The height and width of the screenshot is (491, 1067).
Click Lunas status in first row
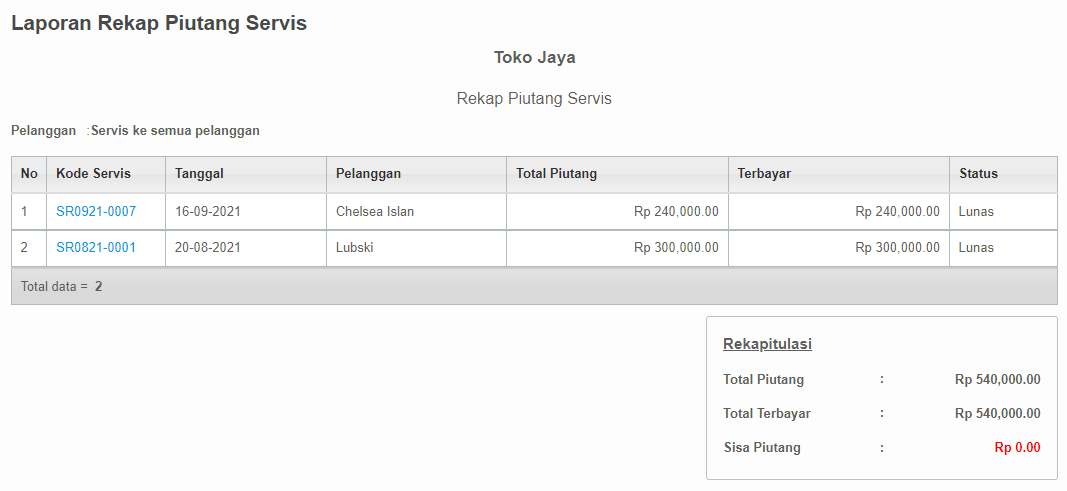pyautogui.click(x=976, y=211)
